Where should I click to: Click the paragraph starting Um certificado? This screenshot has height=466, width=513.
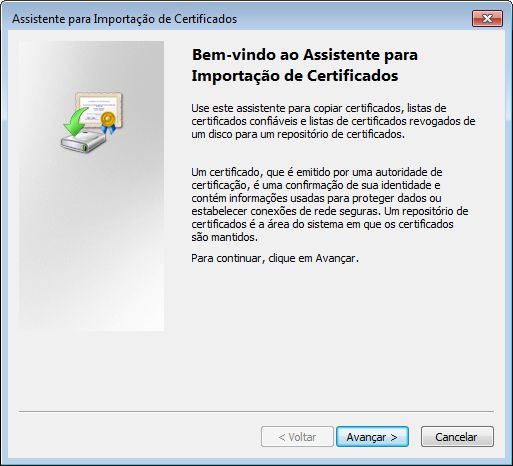coord(330,205)
